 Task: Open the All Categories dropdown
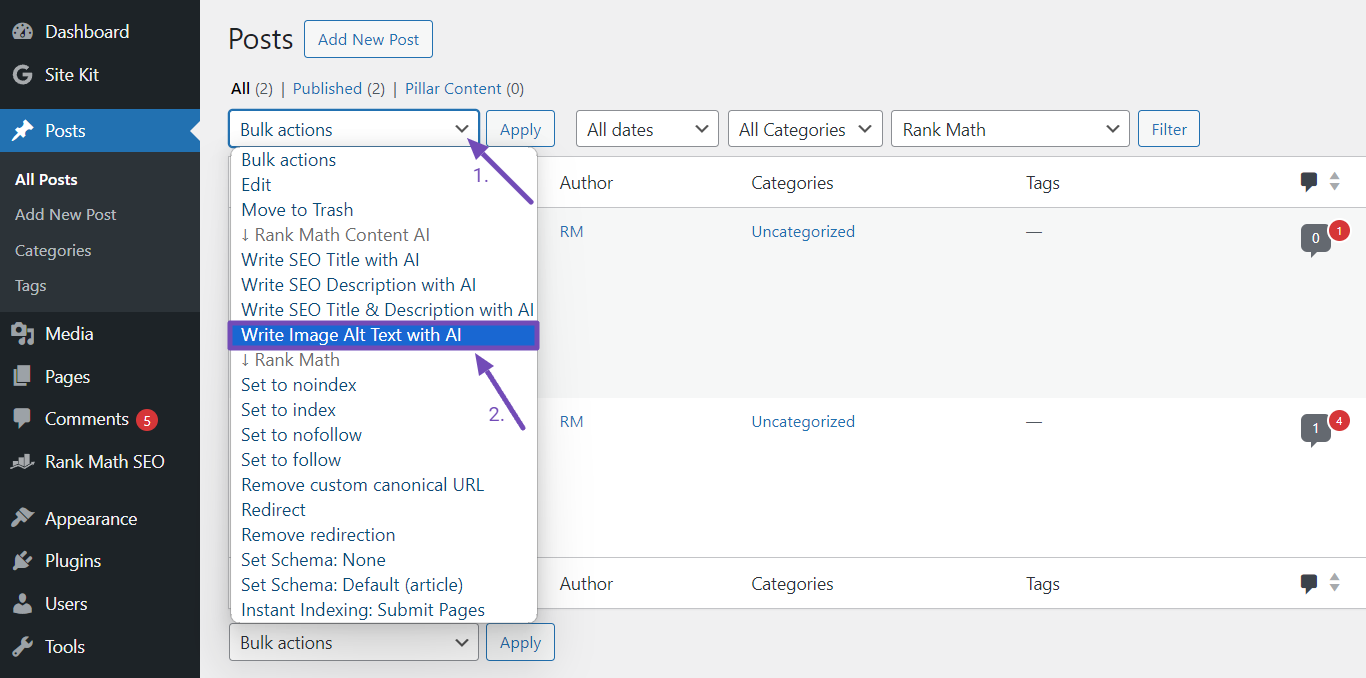[805, 129]
